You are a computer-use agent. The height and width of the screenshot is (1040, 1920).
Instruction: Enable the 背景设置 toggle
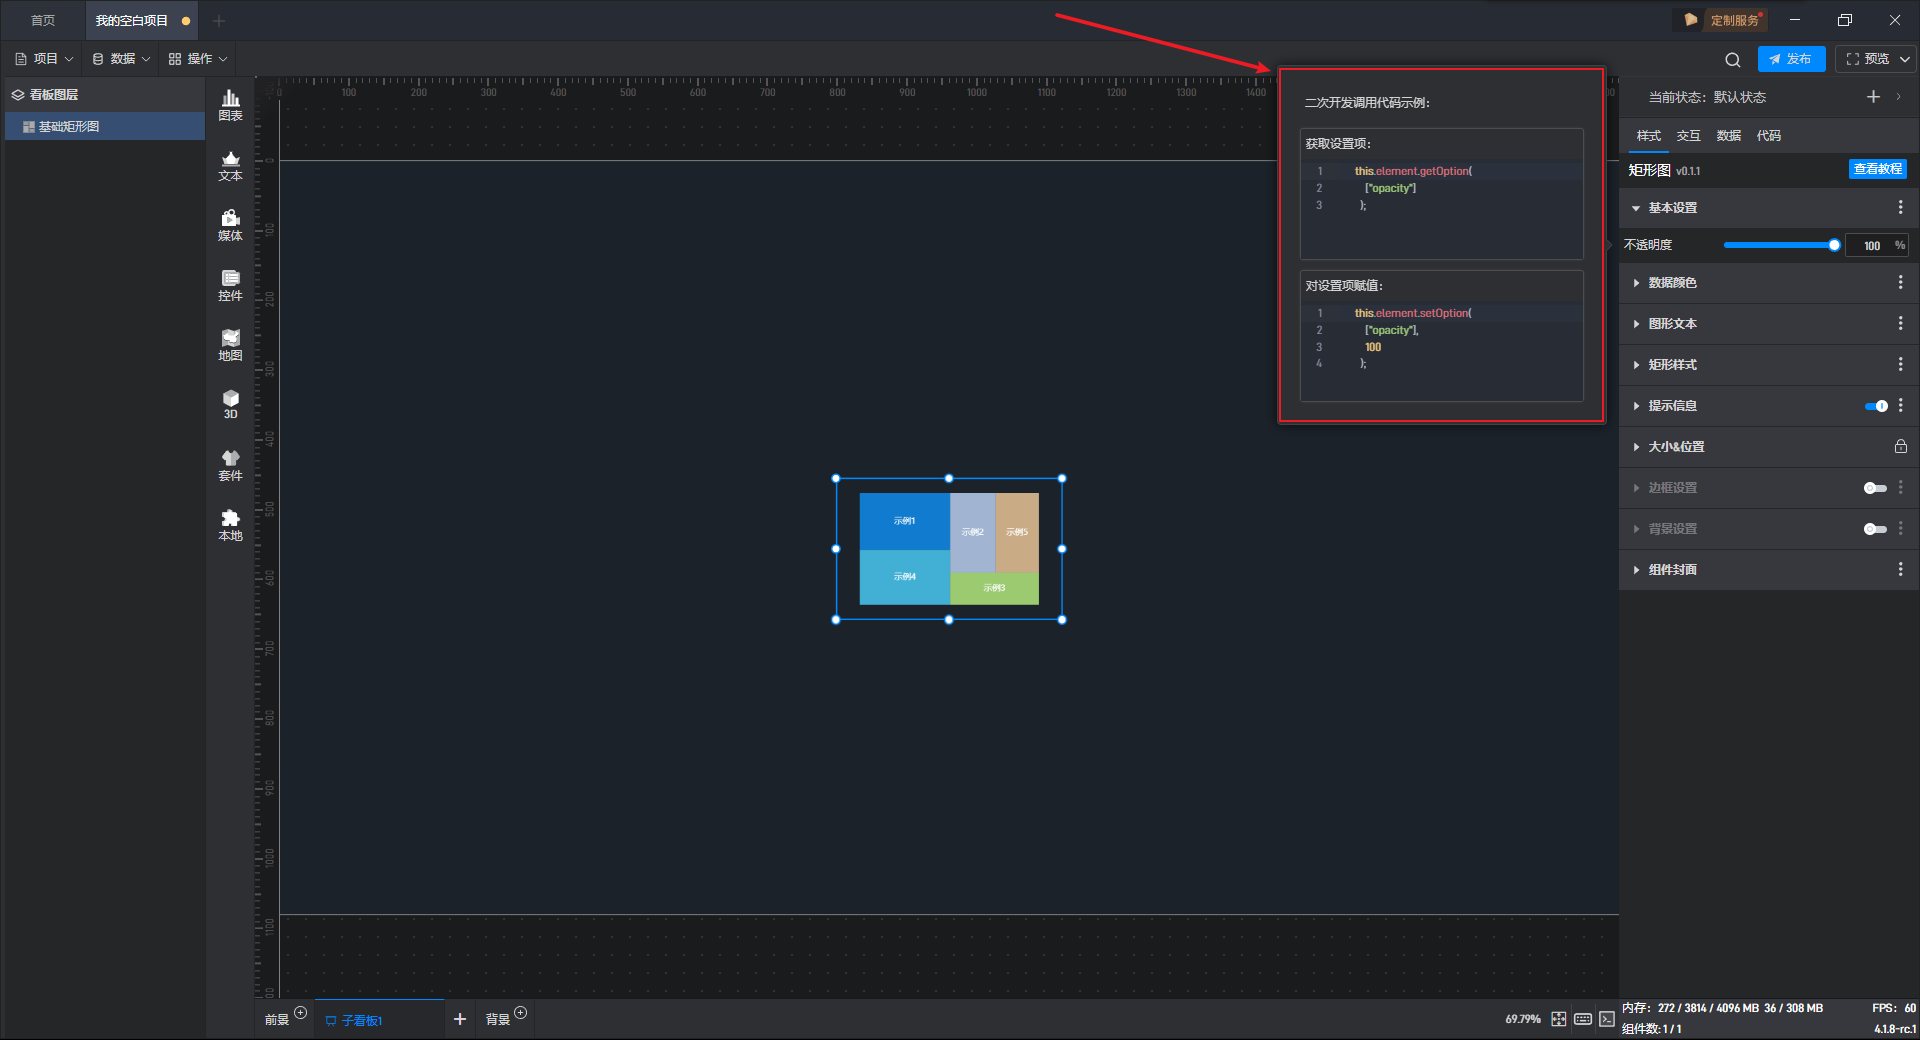tap(1875, 529)
